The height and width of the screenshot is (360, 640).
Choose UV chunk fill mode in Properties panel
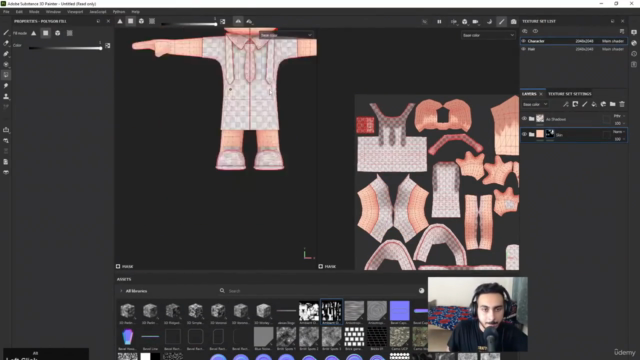70,33
